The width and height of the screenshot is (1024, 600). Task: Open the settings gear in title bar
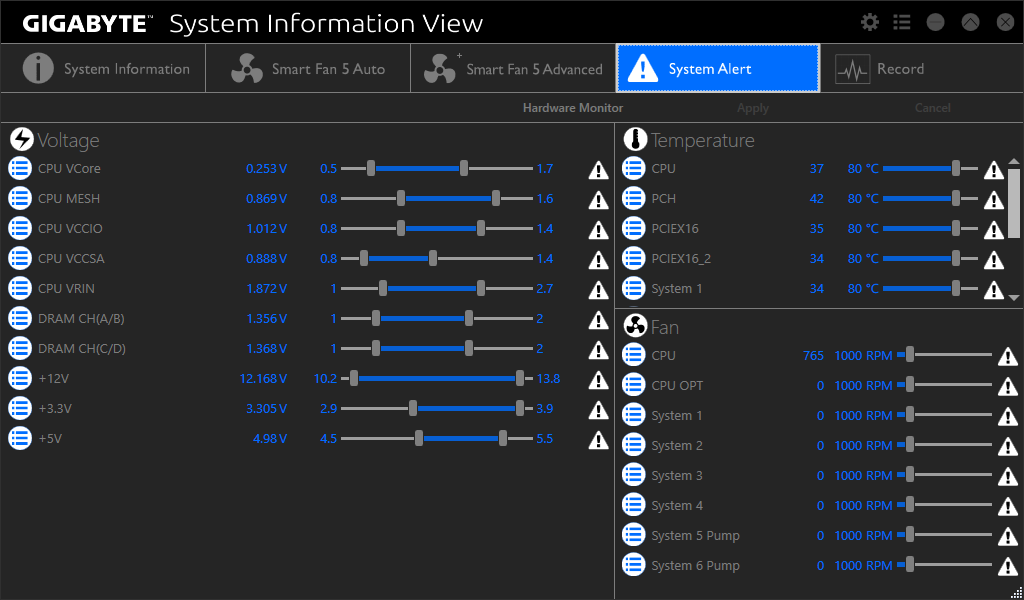(870, 22)
